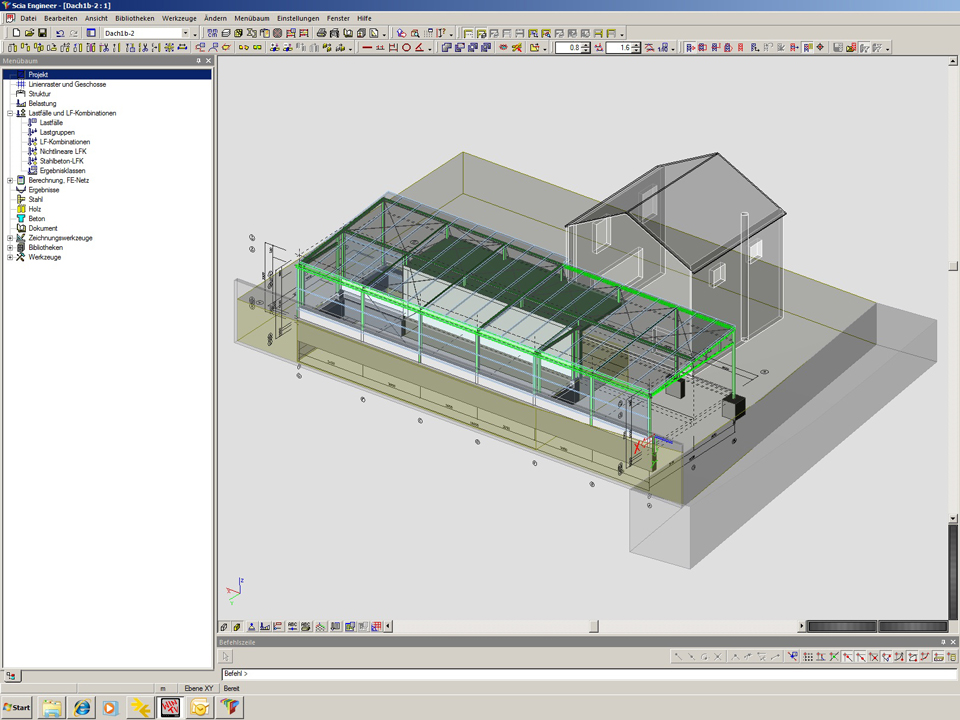Open the Ansicht menu
Image resolution: width=960 pixels, height=720 pixels.
tap(96, 18)
